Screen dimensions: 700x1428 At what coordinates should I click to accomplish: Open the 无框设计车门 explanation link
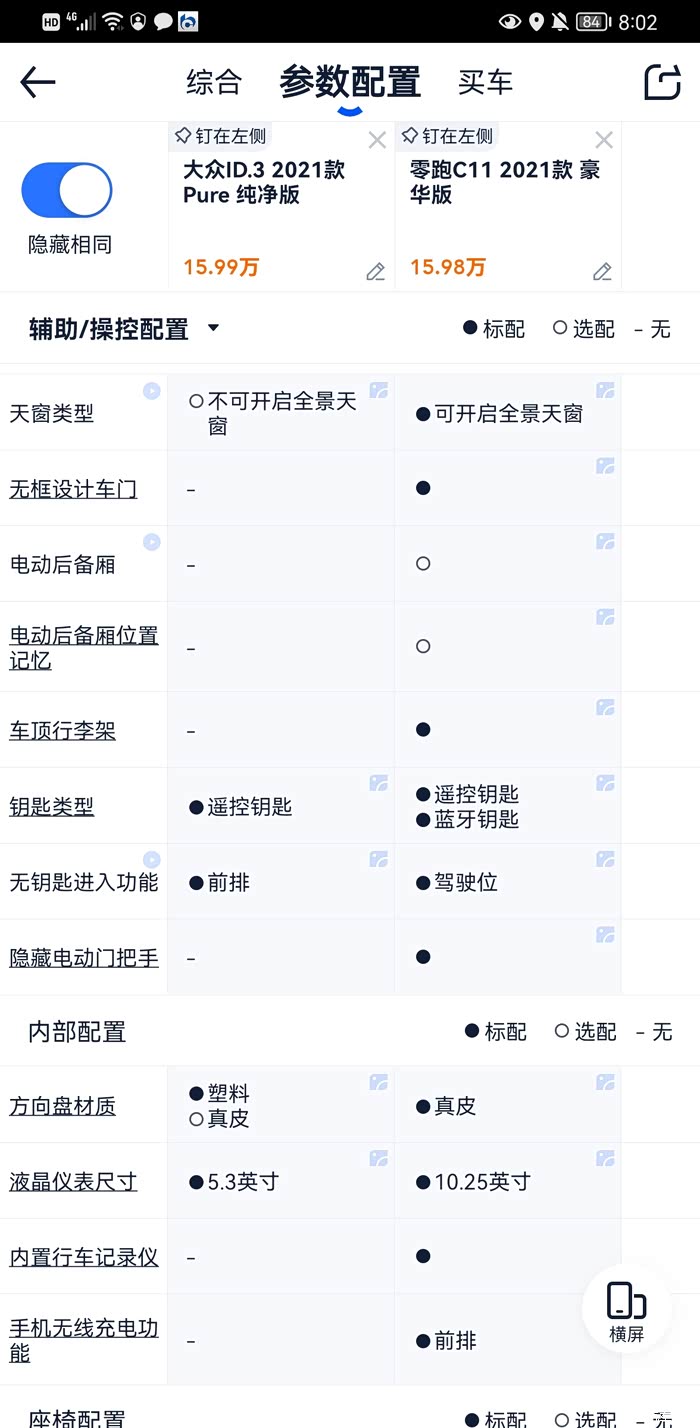pos(73,489)
